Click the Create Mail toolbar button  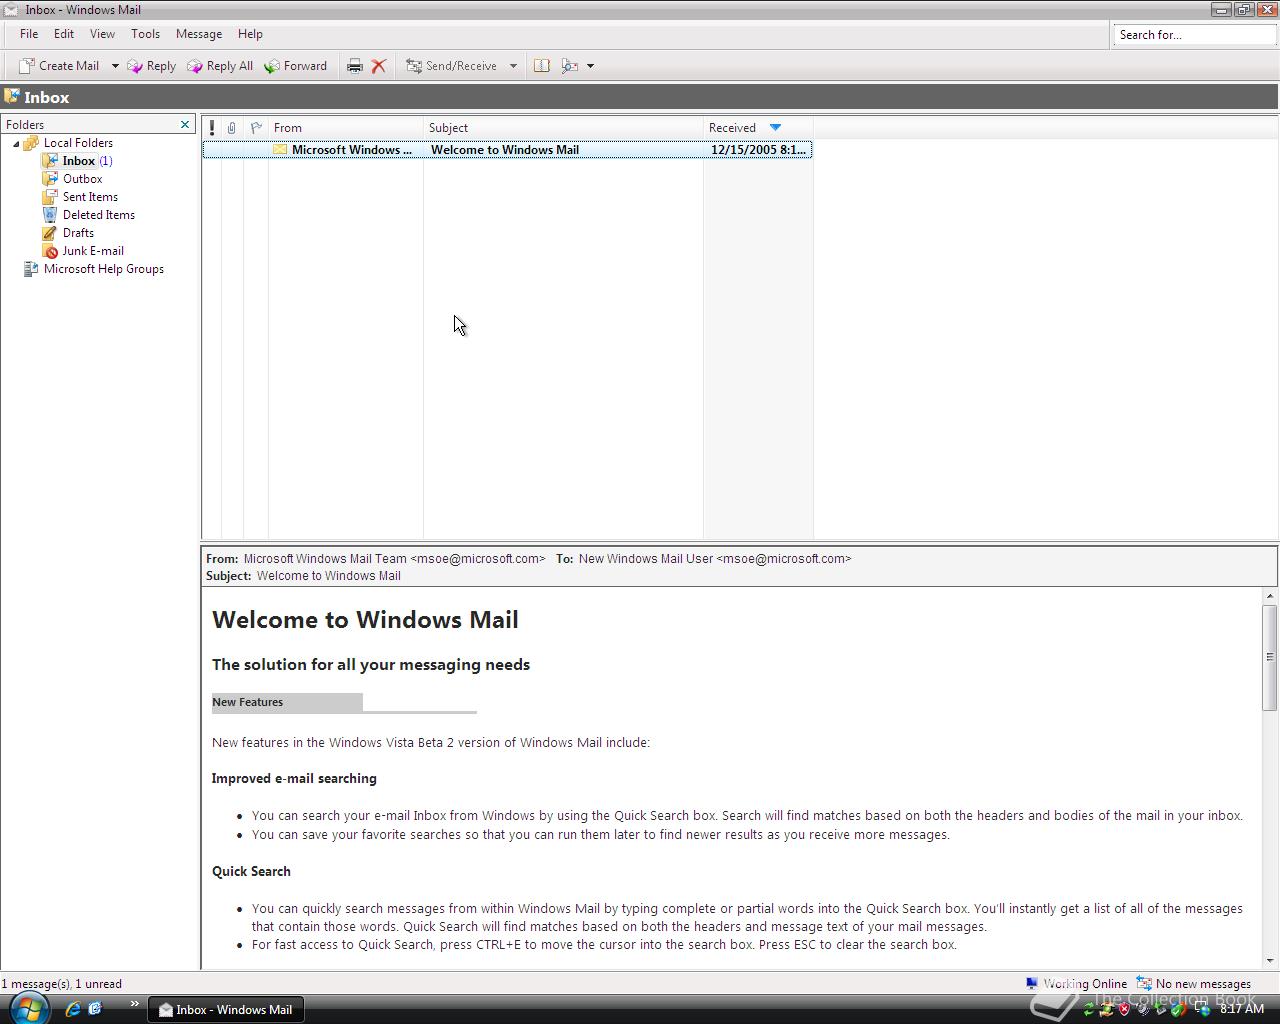(59, 66)
